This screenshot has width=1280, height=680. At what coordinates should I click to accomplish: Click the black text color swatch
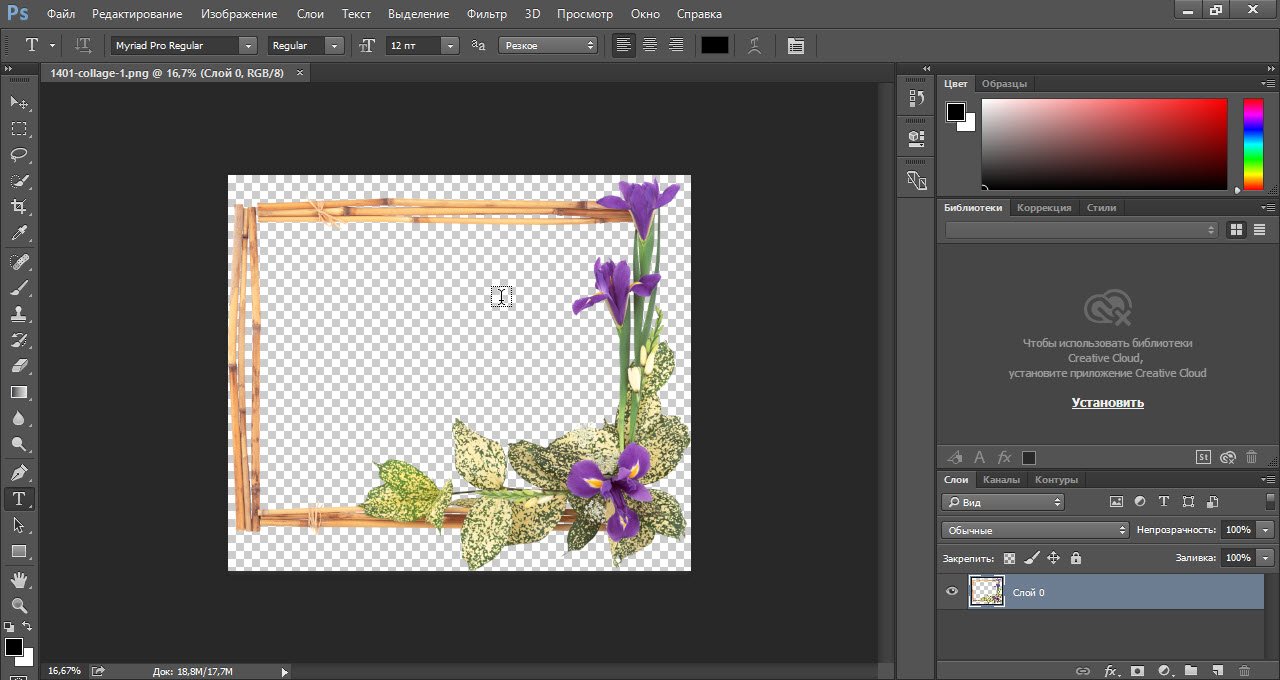pyautogui.click(x=714, y=46)
